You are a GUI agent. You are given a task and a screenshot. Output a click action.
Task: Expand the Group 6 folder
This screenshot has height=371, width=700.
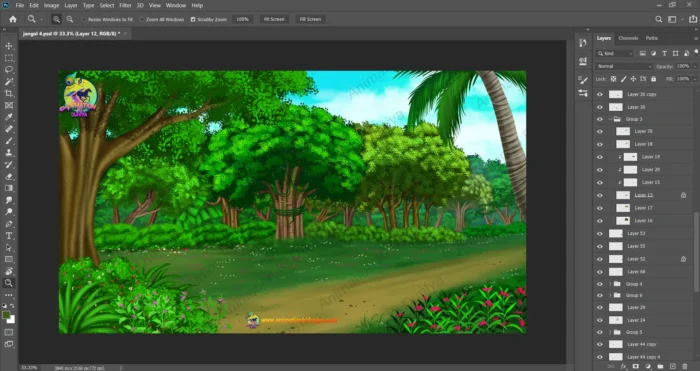point(610,295)
